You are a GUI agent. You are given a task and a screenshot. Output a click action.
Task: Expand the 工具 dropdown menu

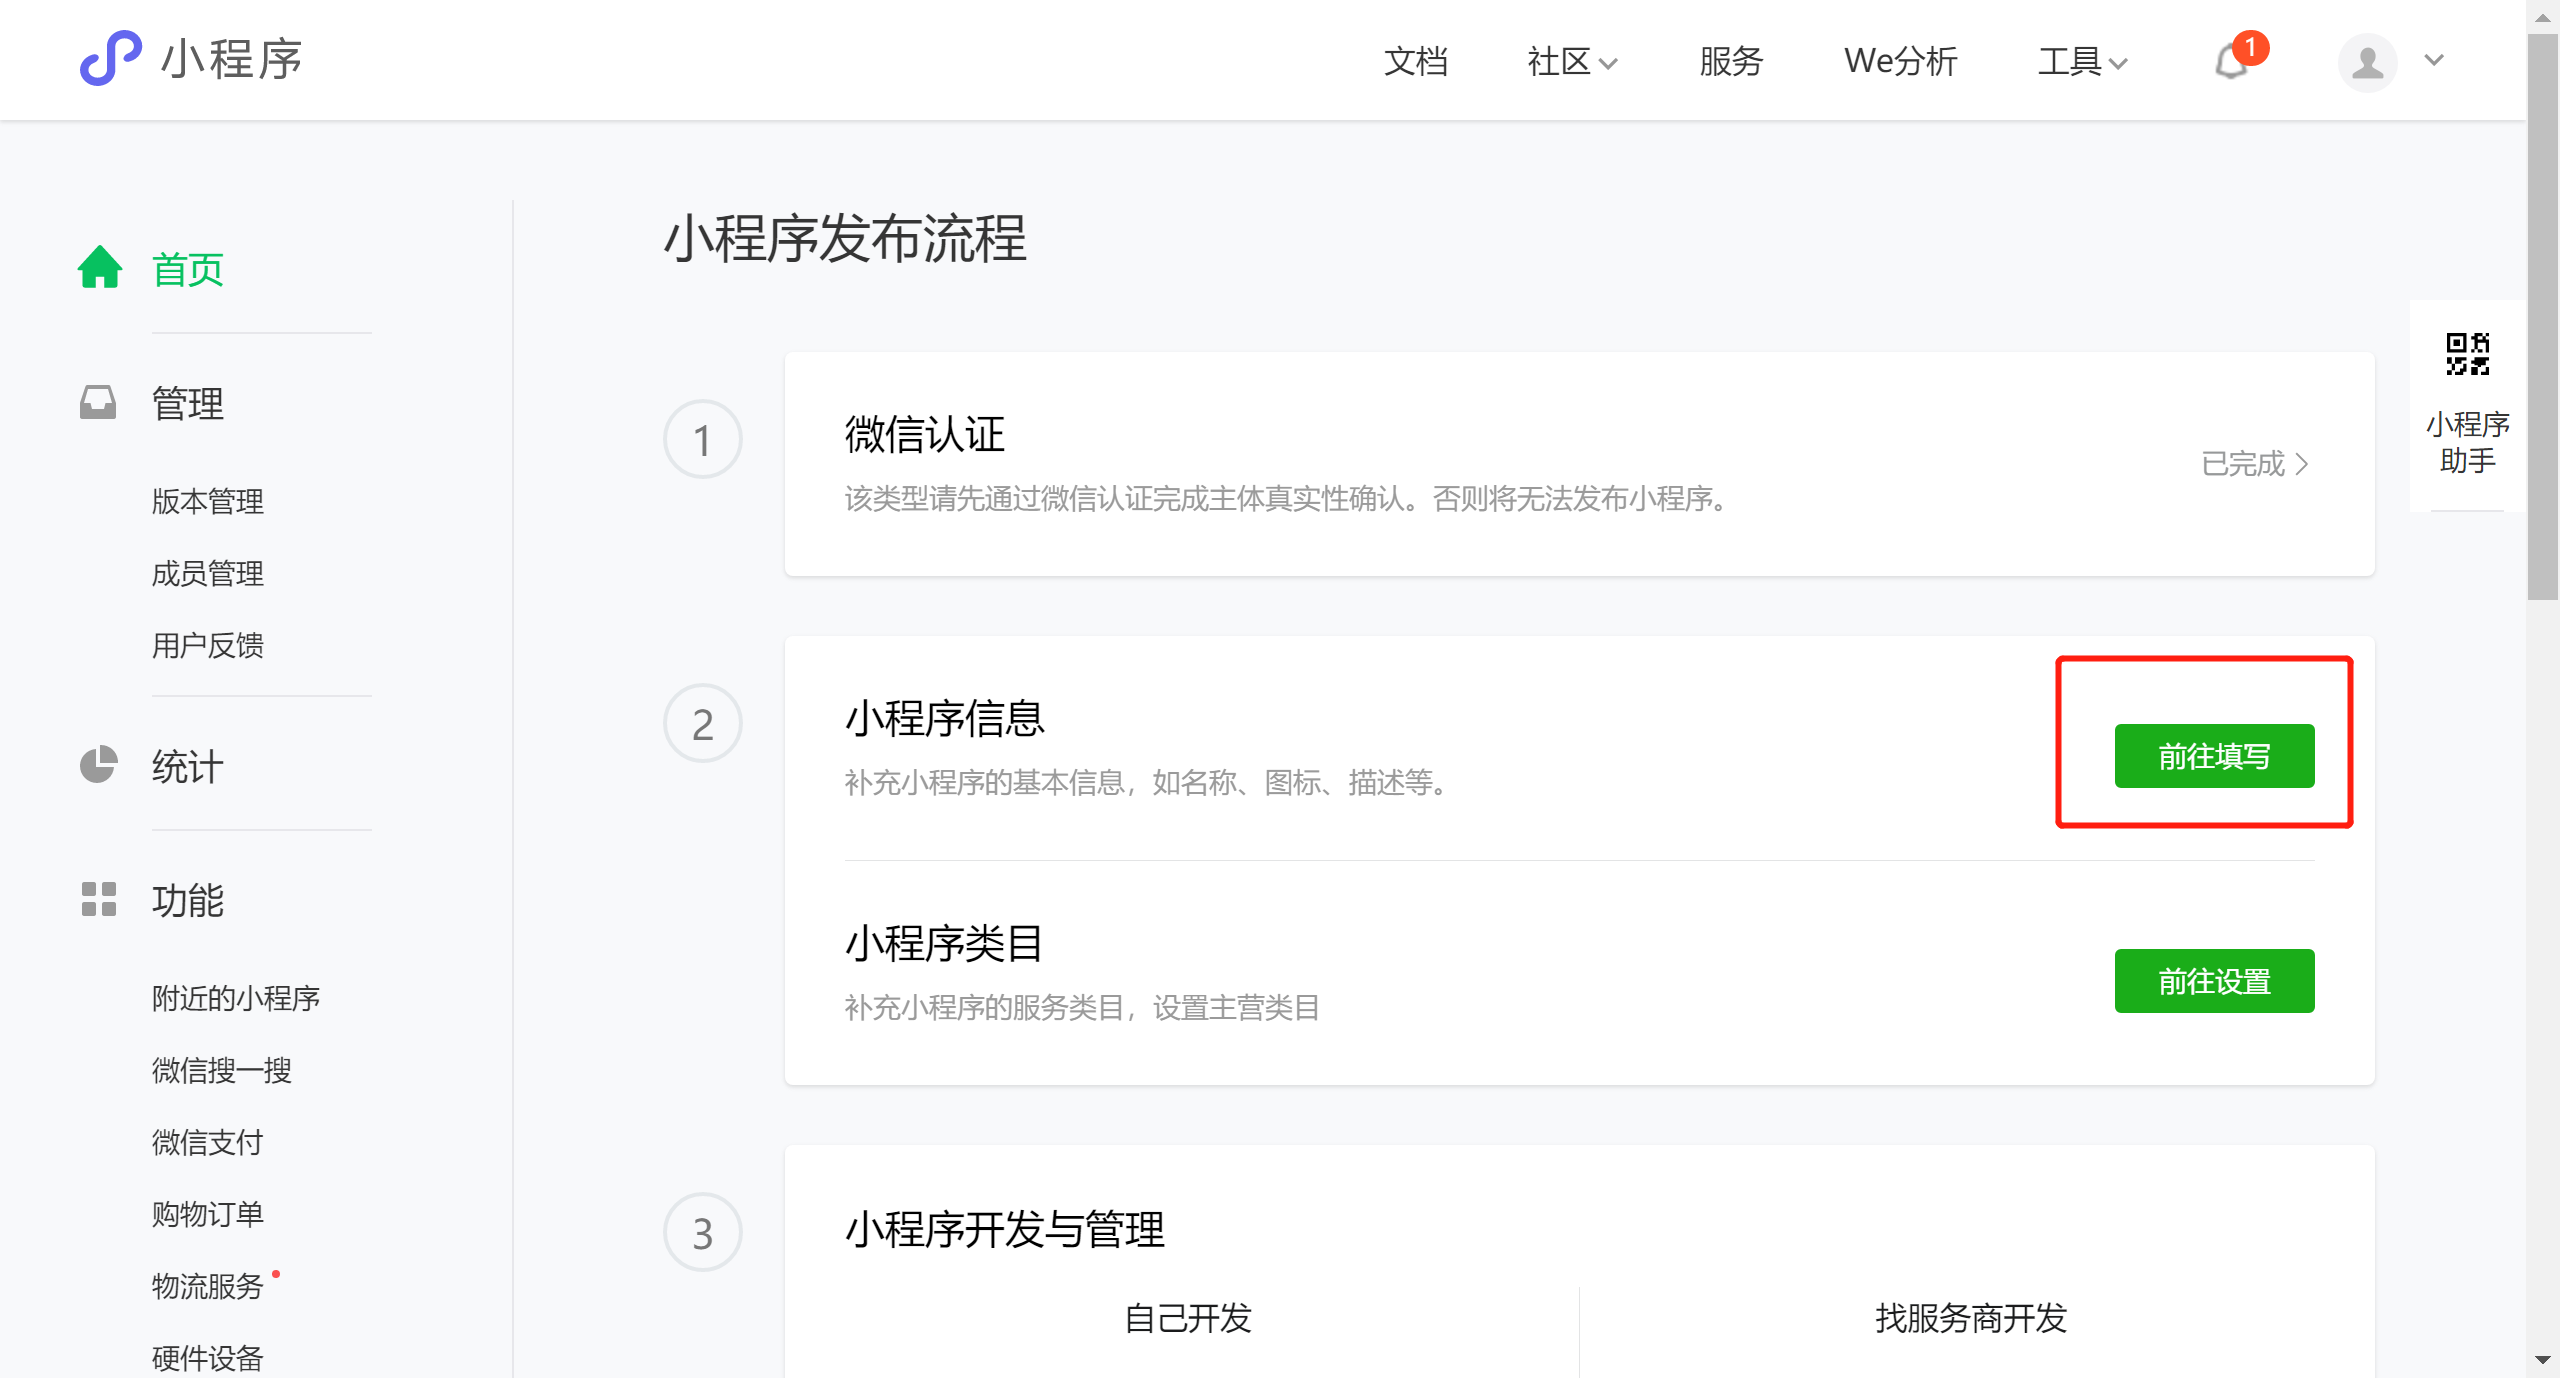(x=2083, y=62)
